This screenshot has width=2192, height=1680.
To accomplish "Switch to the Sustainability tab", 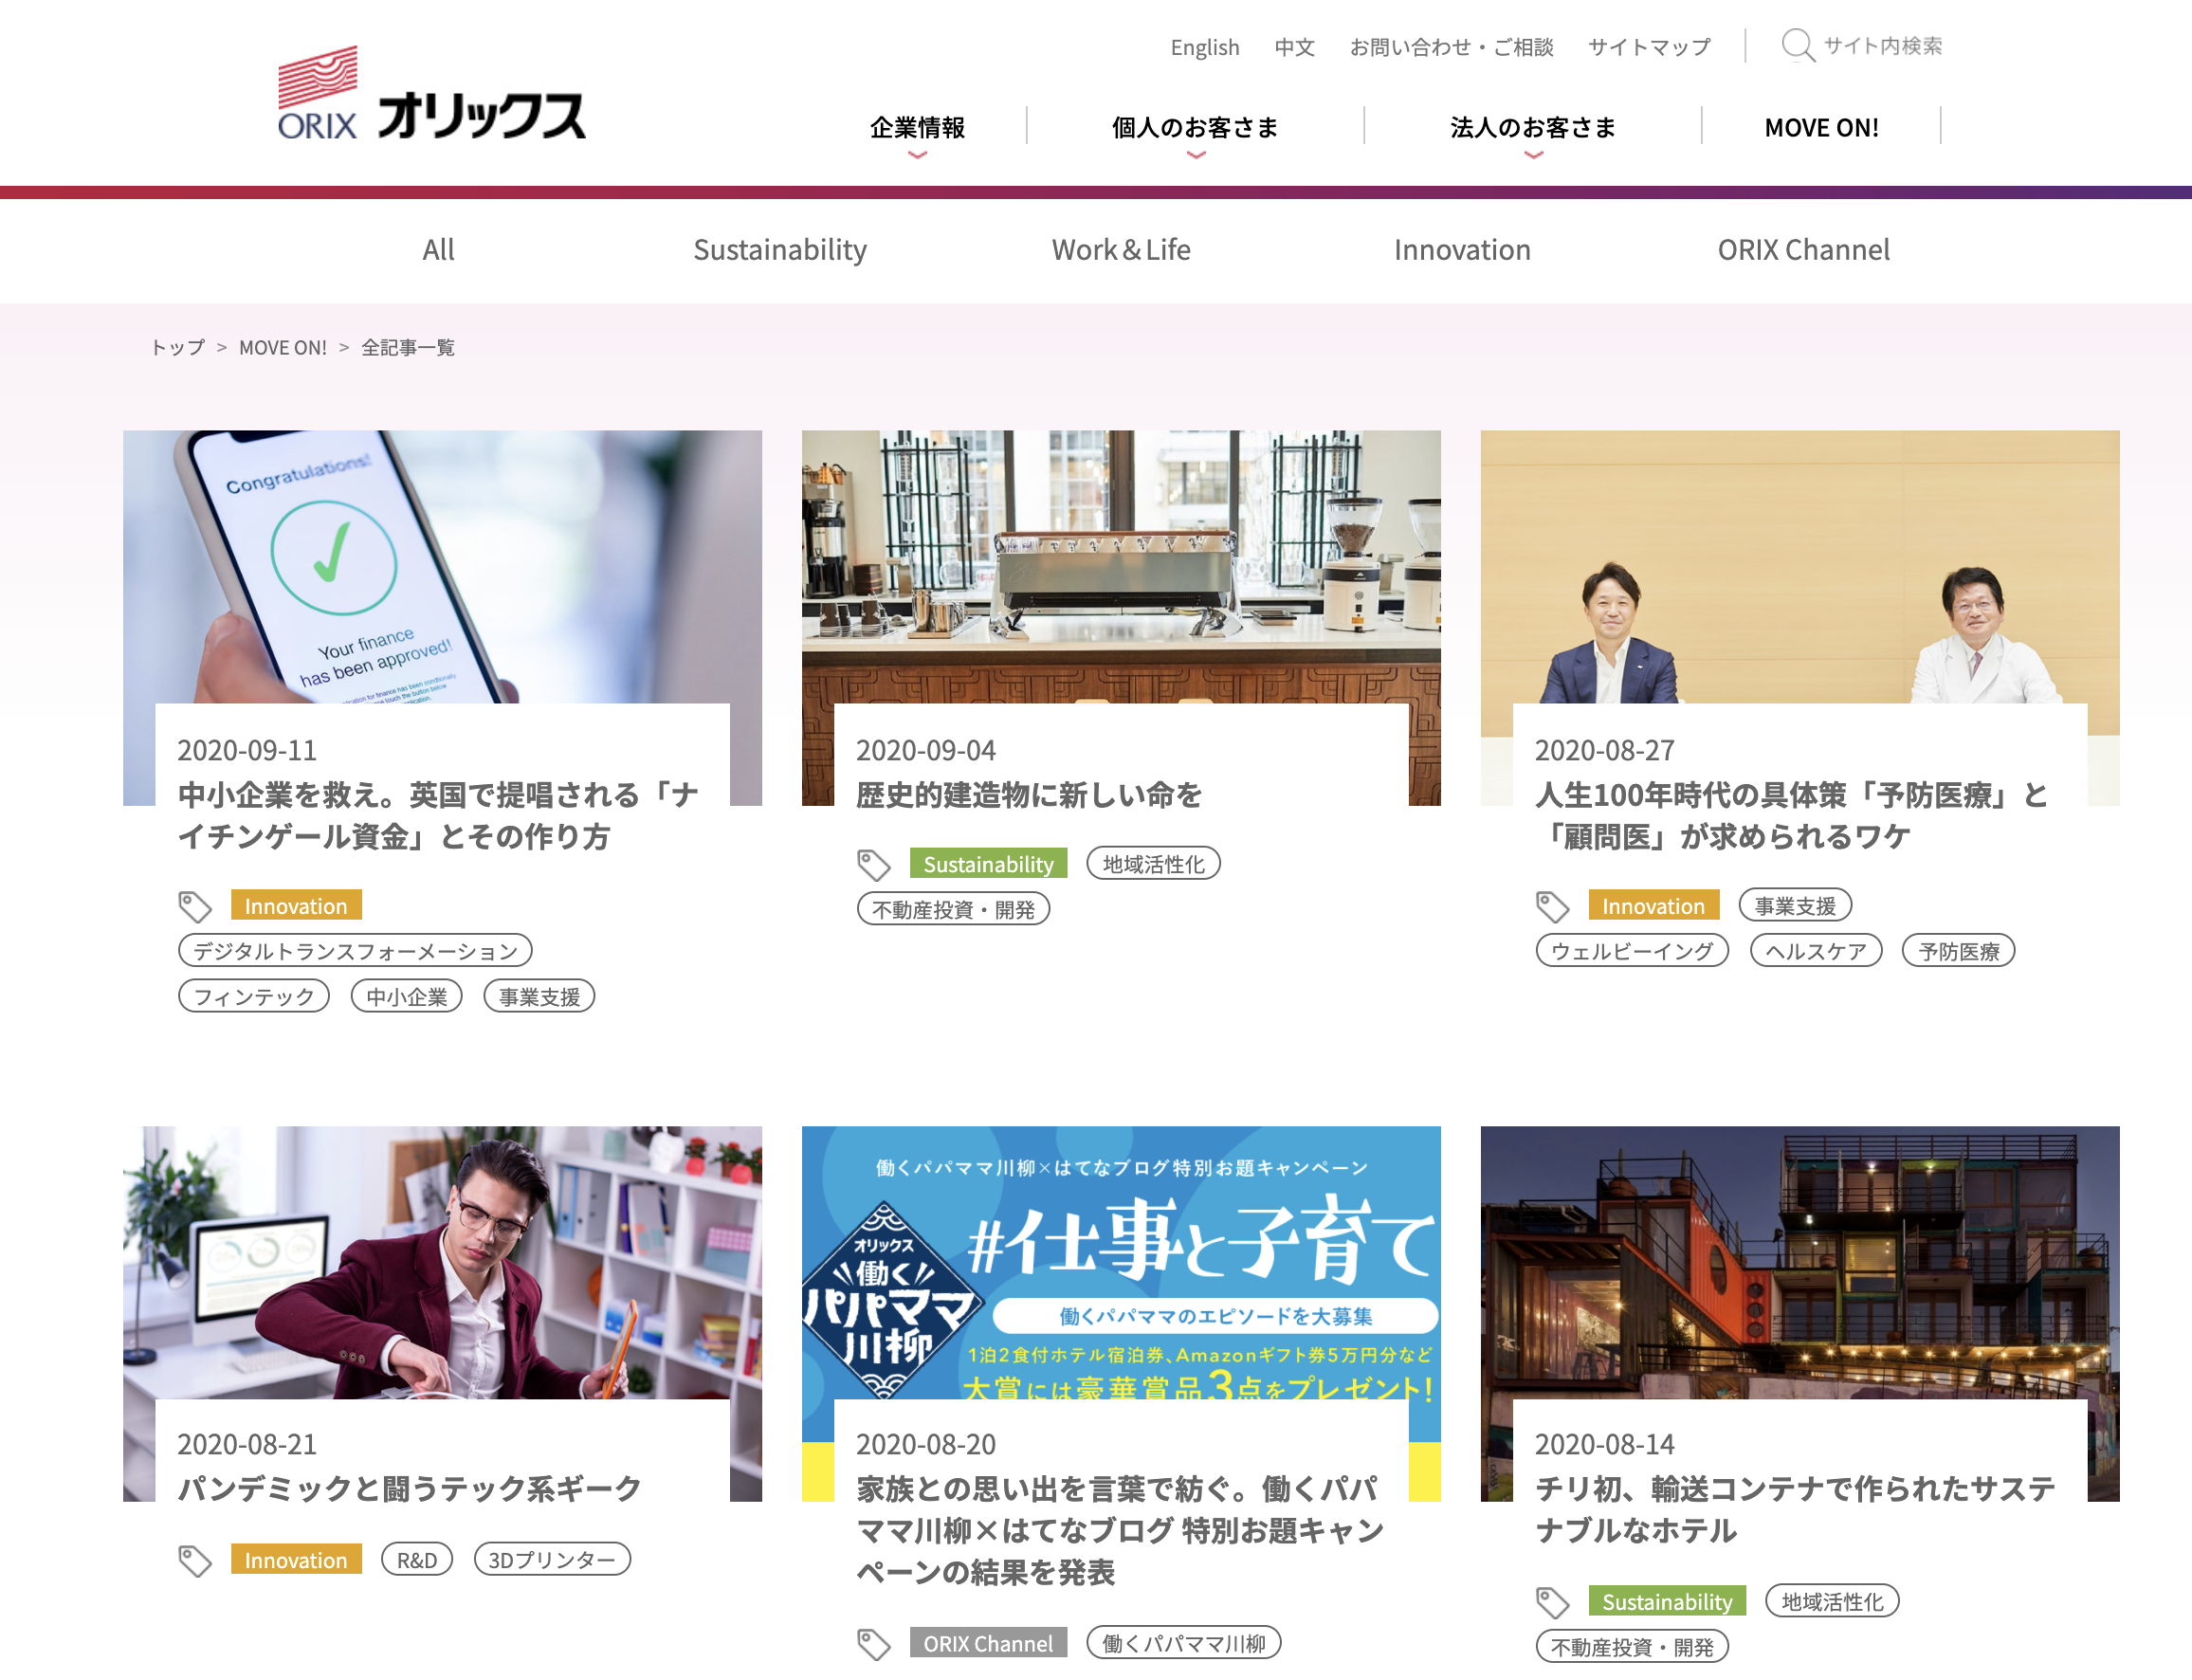I will coord(780,250).
